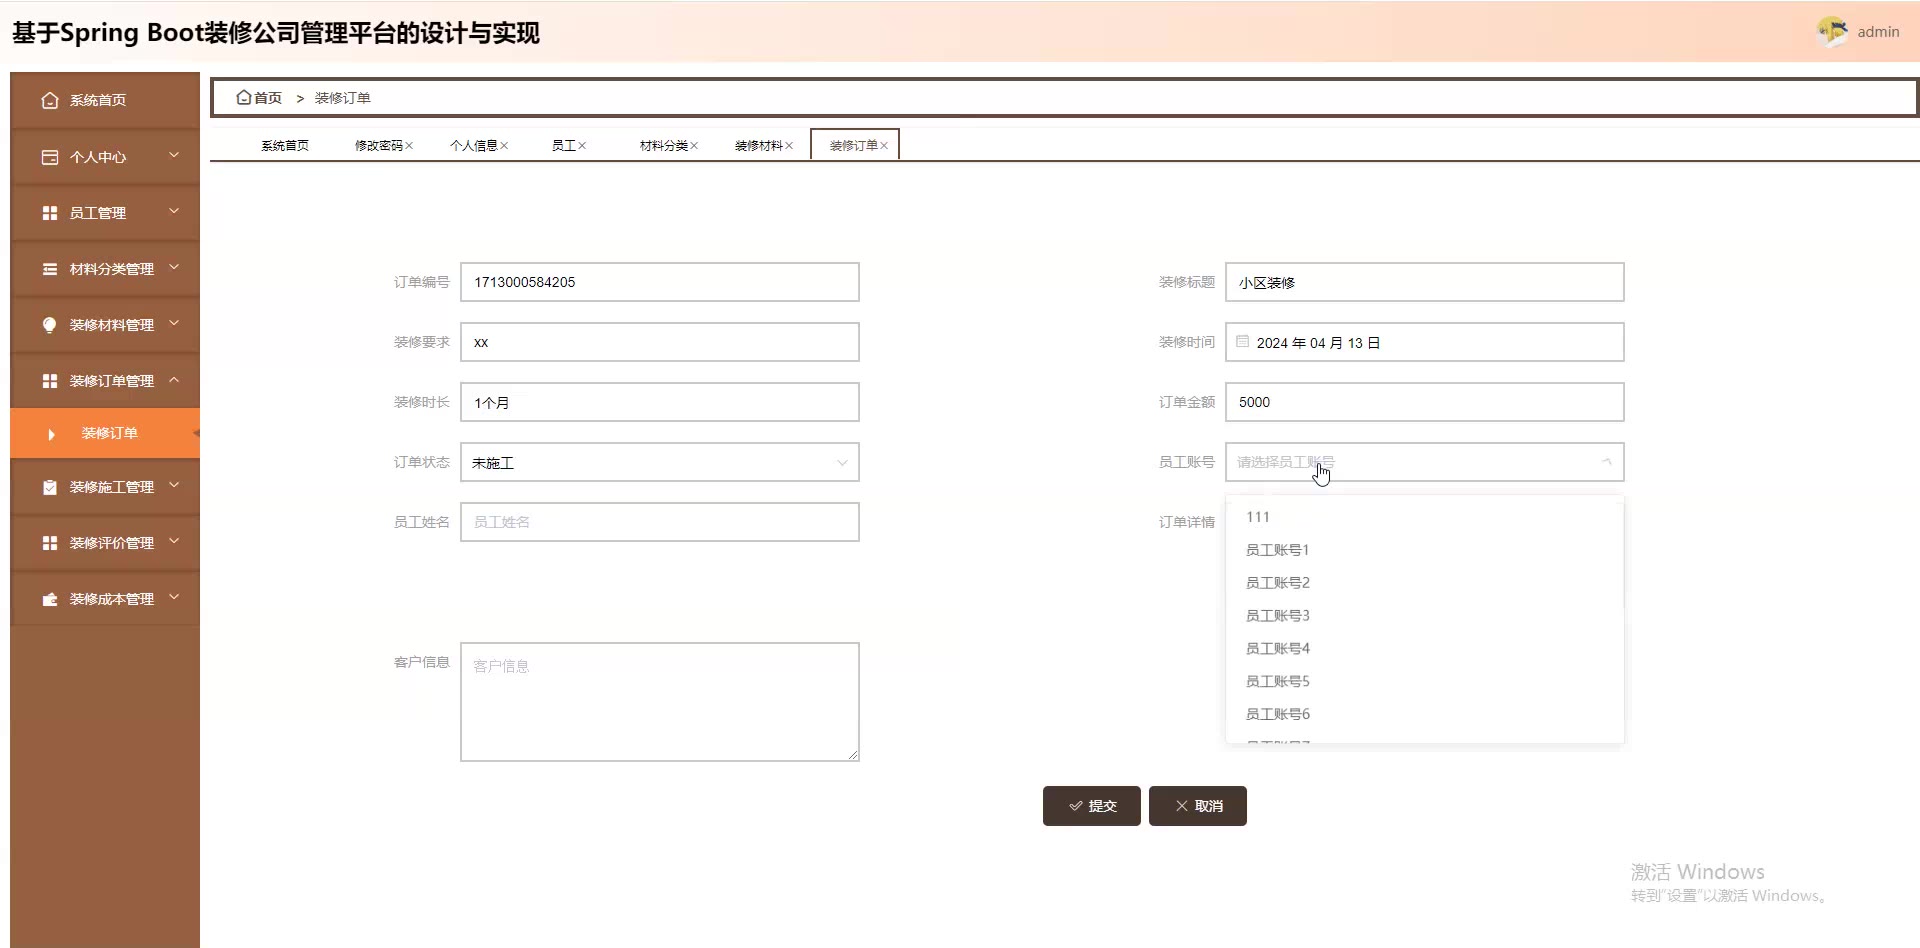1920x948 pixels.
Task: Open 系统首页 in the sidebar
Action: [x=105, y=100]
